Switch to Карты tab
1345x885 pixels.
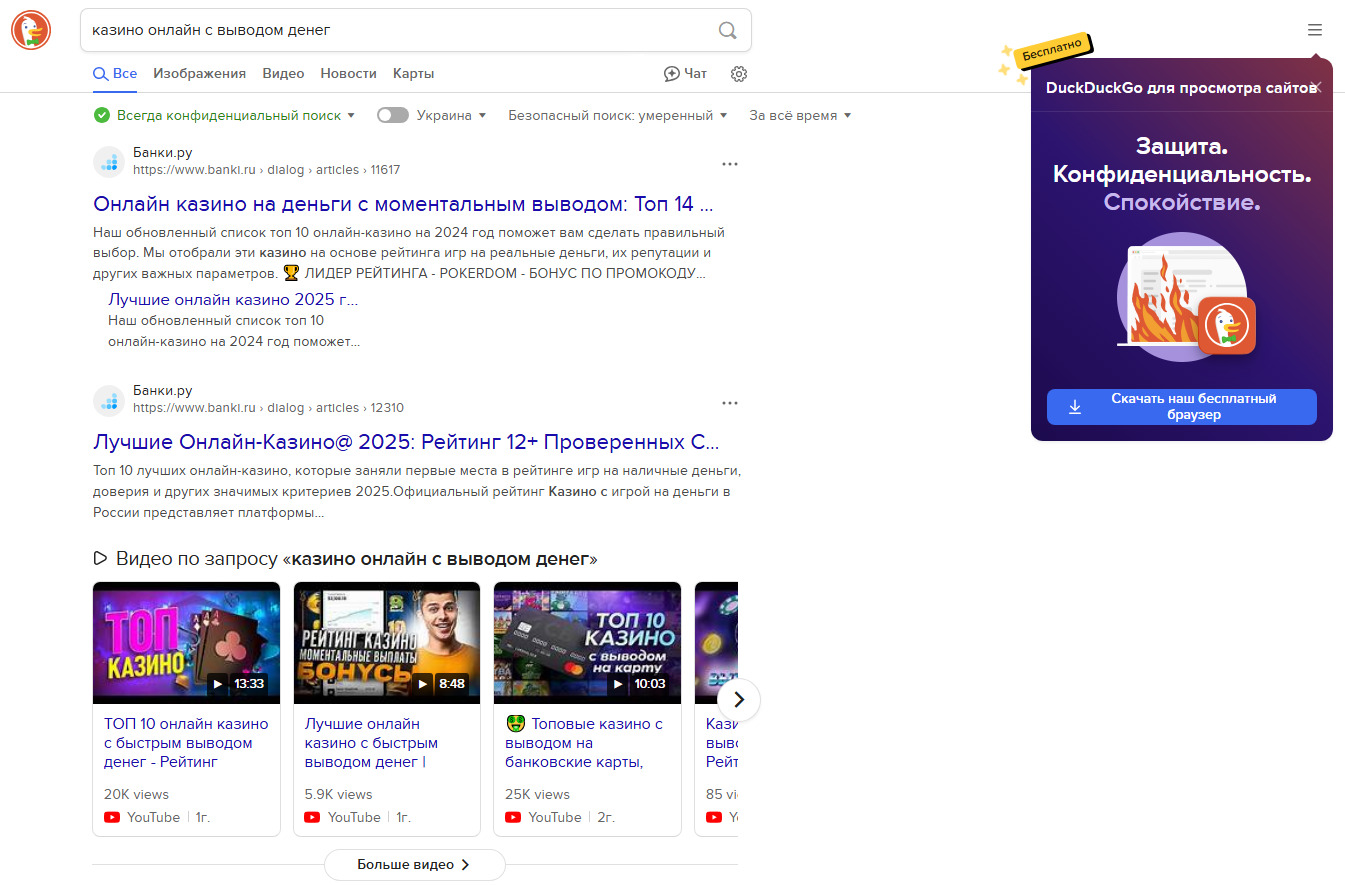[413, 74]
